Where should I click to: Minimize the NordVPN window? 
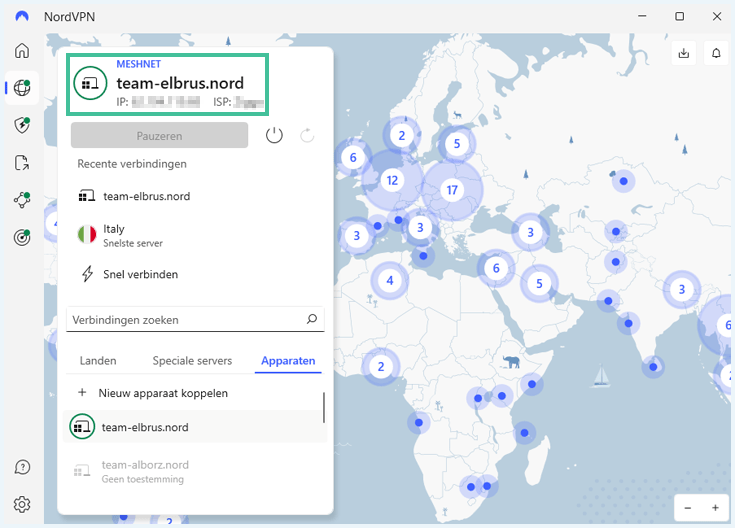point(642,16)
